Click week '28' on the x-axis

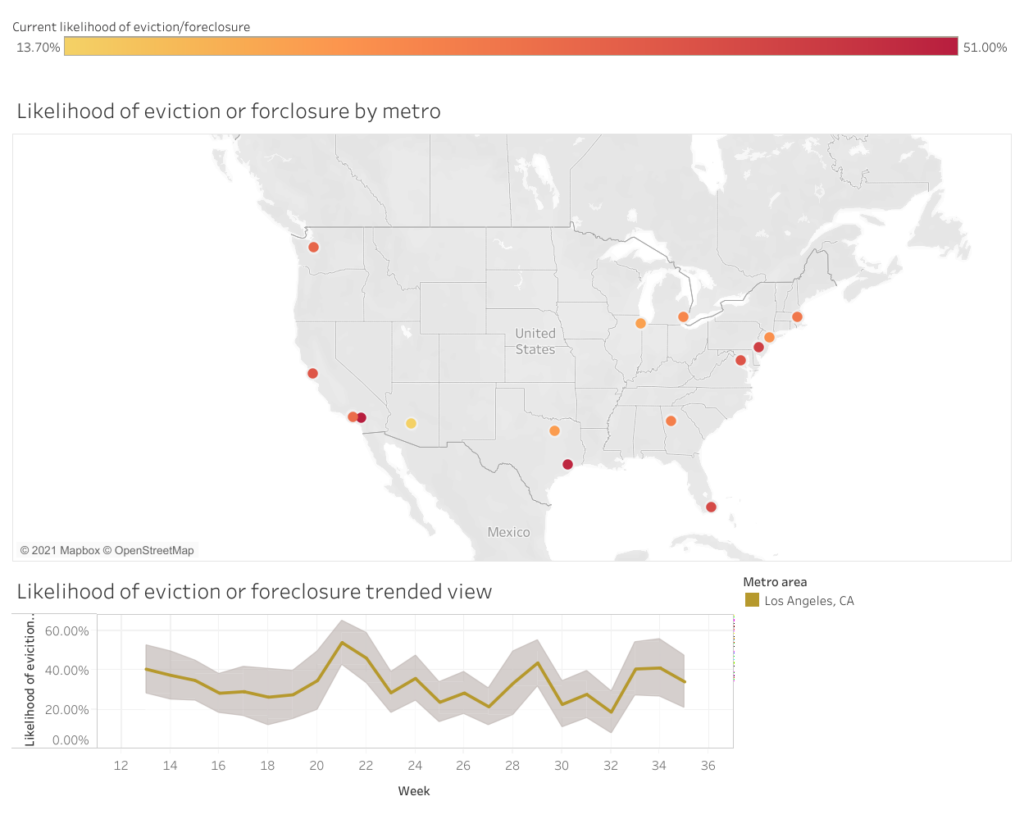click(512, 765)
